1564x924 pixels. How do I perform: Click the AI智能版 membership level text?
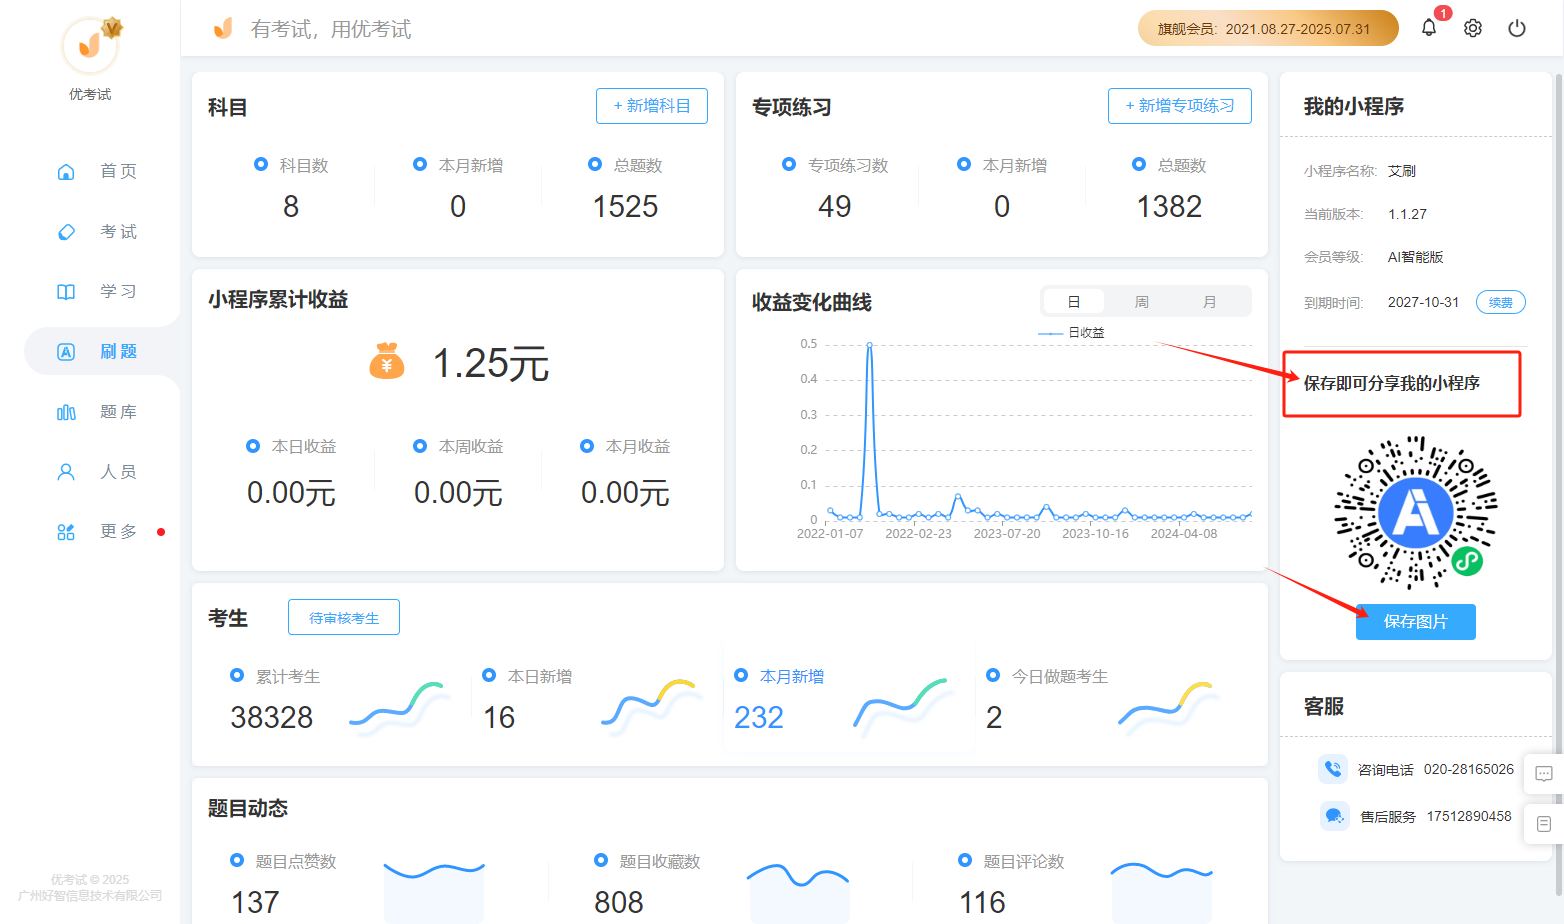click(1416, 257)
